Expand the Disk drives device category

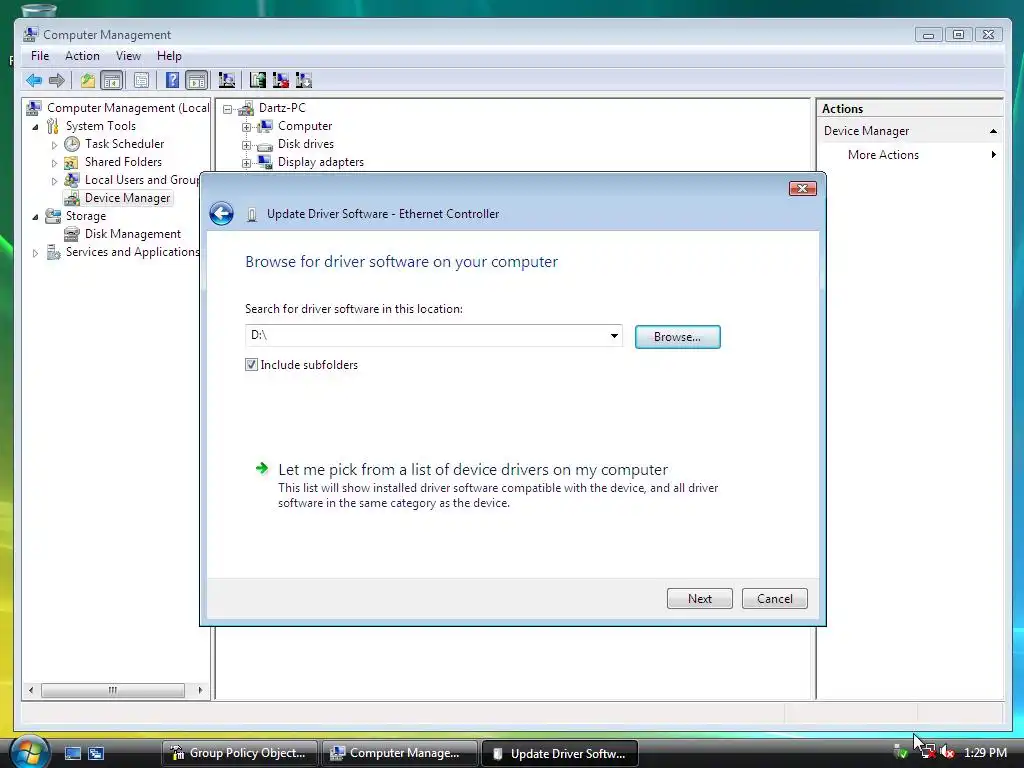click(246, 145)
